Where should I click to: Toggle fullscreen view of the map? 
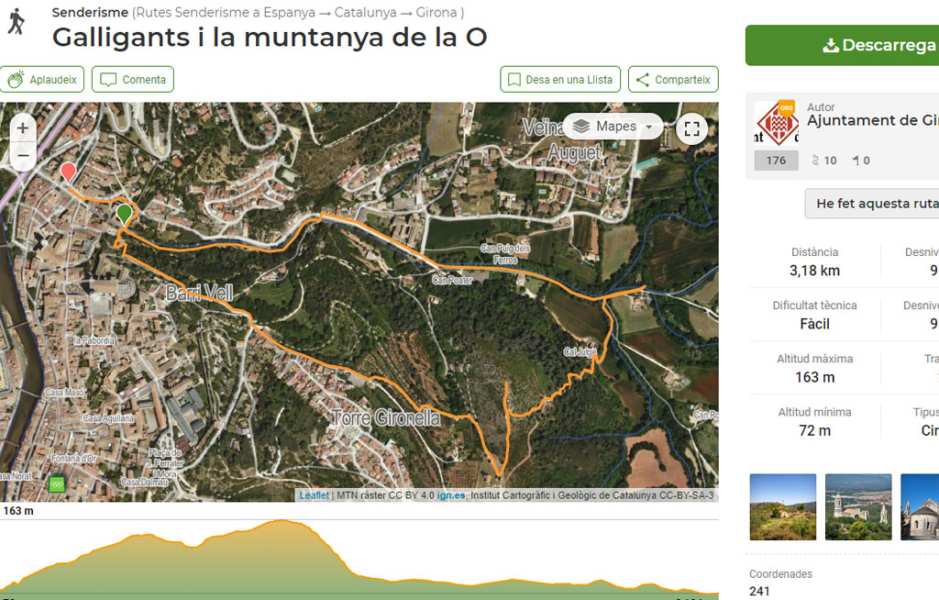coord(692,127)
